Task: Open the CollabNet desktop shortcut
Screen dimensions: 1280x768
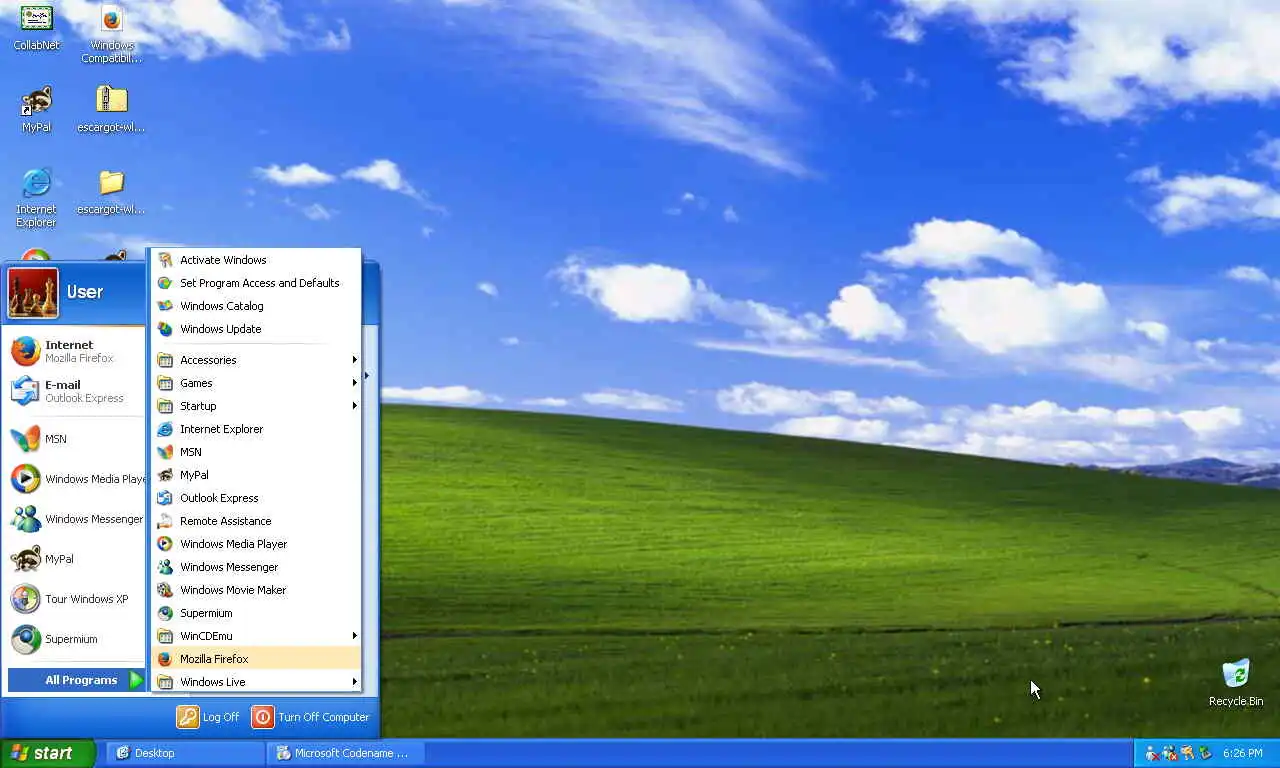Action: [36, 27]
